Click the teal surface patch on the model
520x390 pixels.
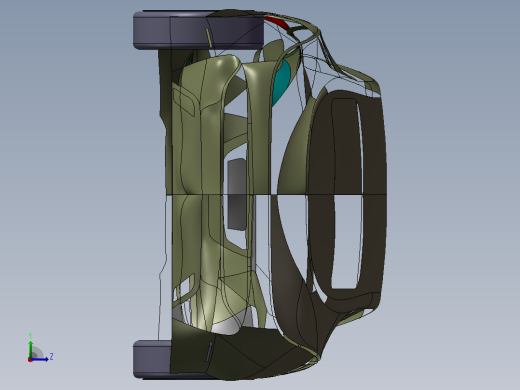281,83
